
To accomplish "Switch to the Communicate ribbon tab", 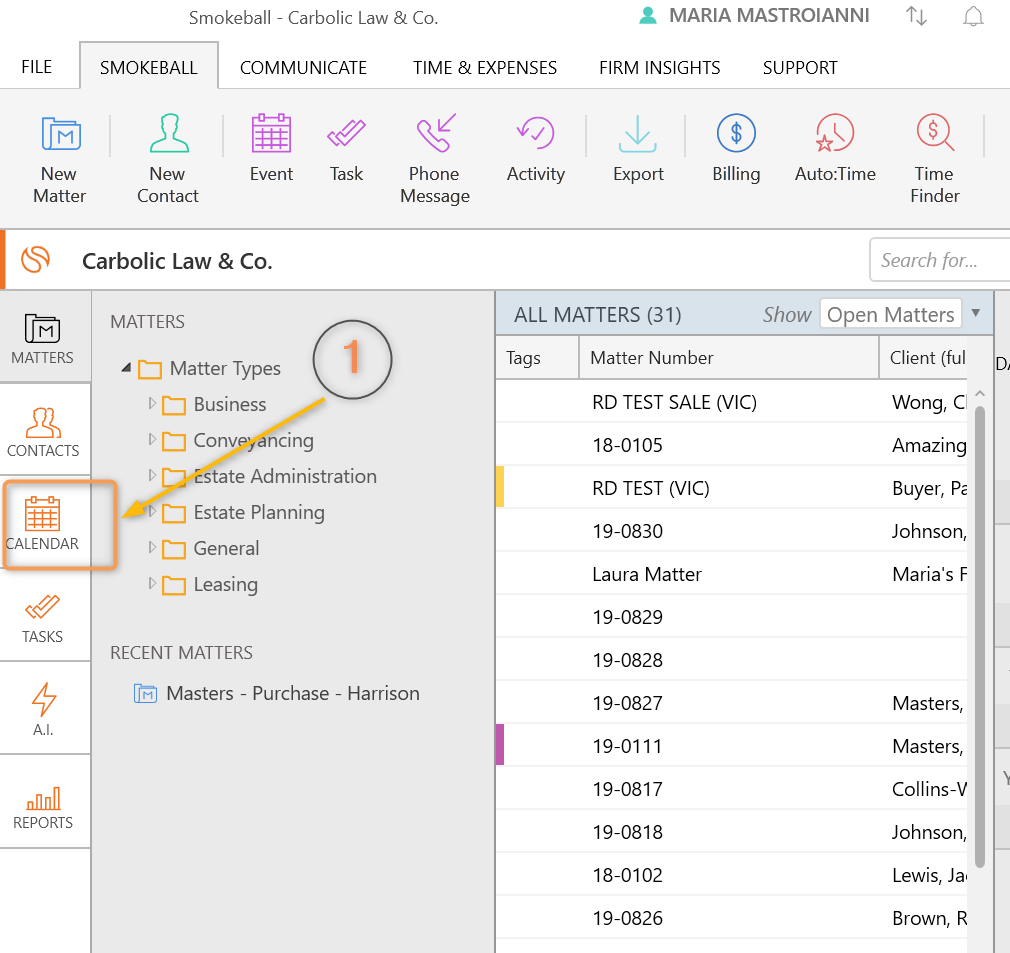I will pyautogui.click(x=303, y=68).
